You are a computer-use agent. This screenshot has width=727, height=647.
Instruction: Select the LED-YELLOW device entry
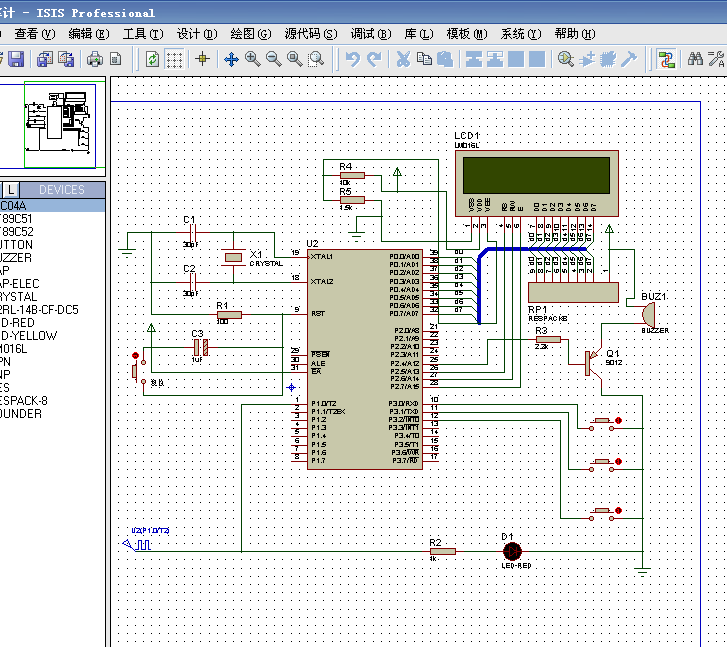[x=52, y=335]
